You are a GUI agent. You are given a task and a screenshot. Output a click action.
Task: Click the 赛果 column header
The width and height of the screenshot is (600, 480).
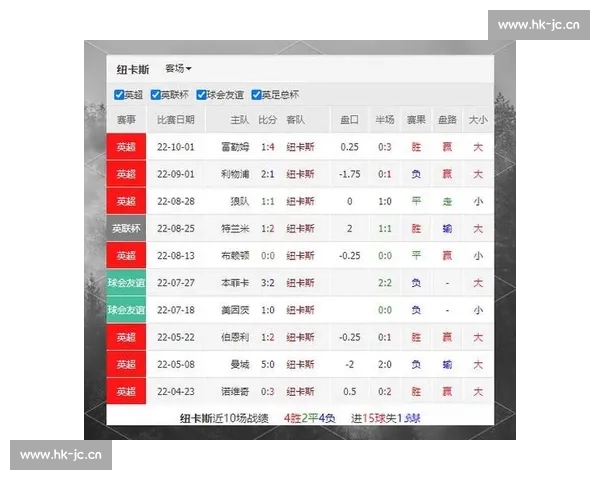416,120
